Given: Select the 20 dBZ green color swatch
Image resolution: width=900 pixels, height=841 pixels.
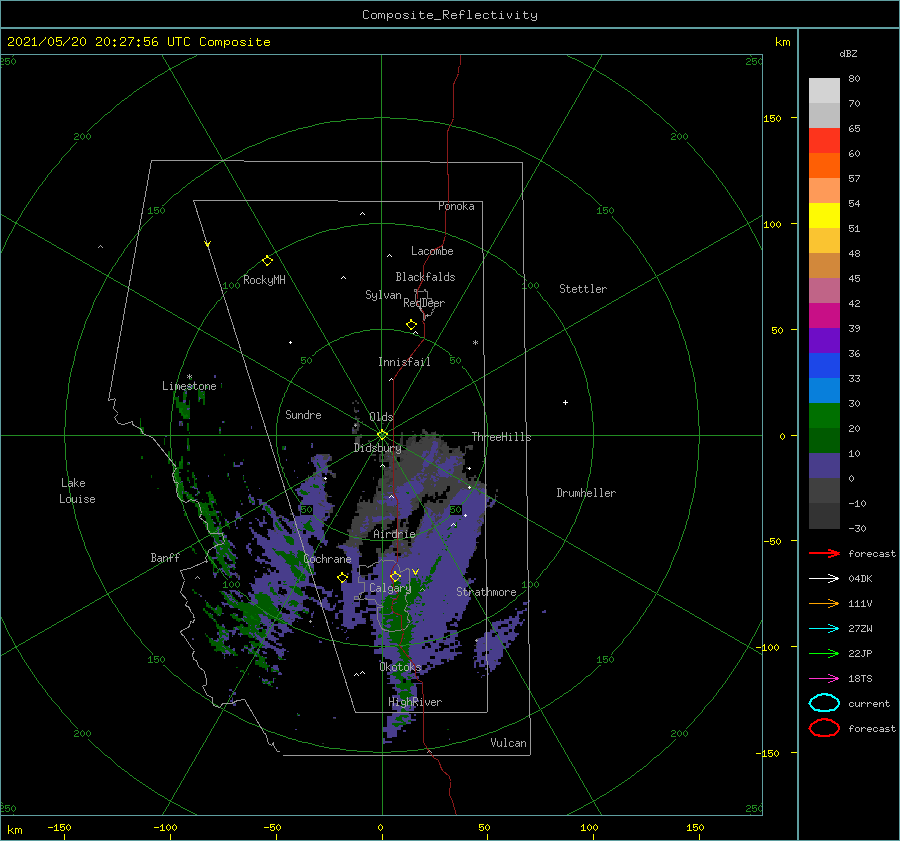Looking at the screenshot, I should coord(824,415).
